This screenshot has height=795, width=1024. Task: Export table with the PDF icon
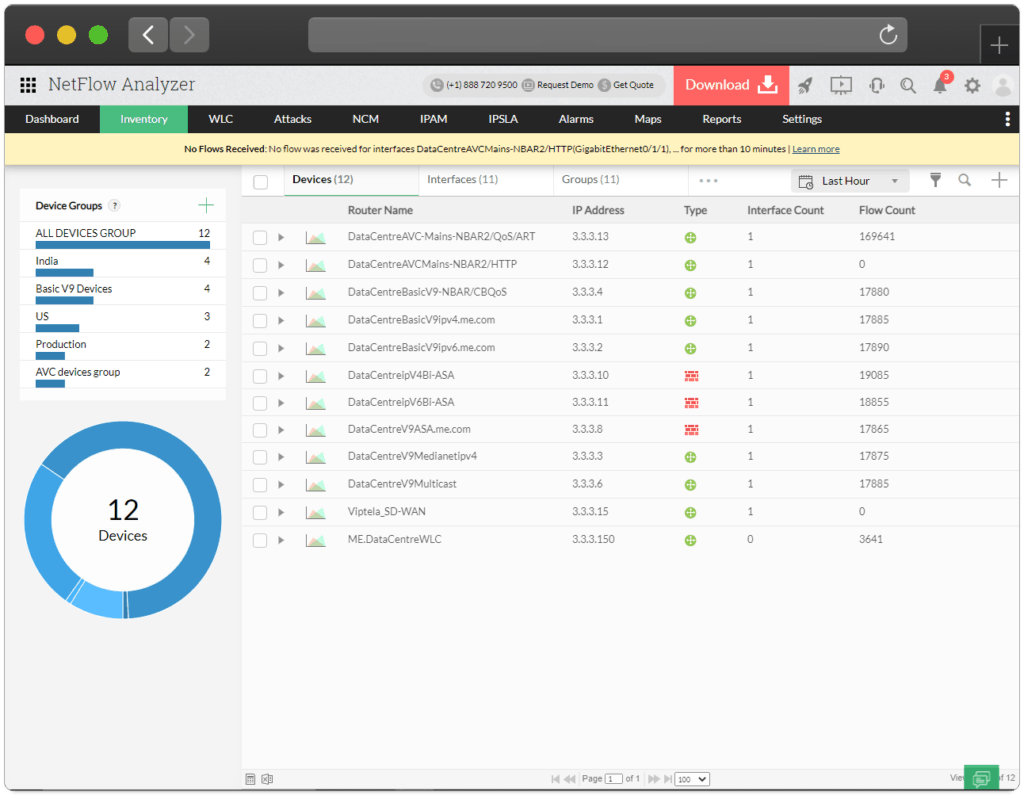(250, 779)
